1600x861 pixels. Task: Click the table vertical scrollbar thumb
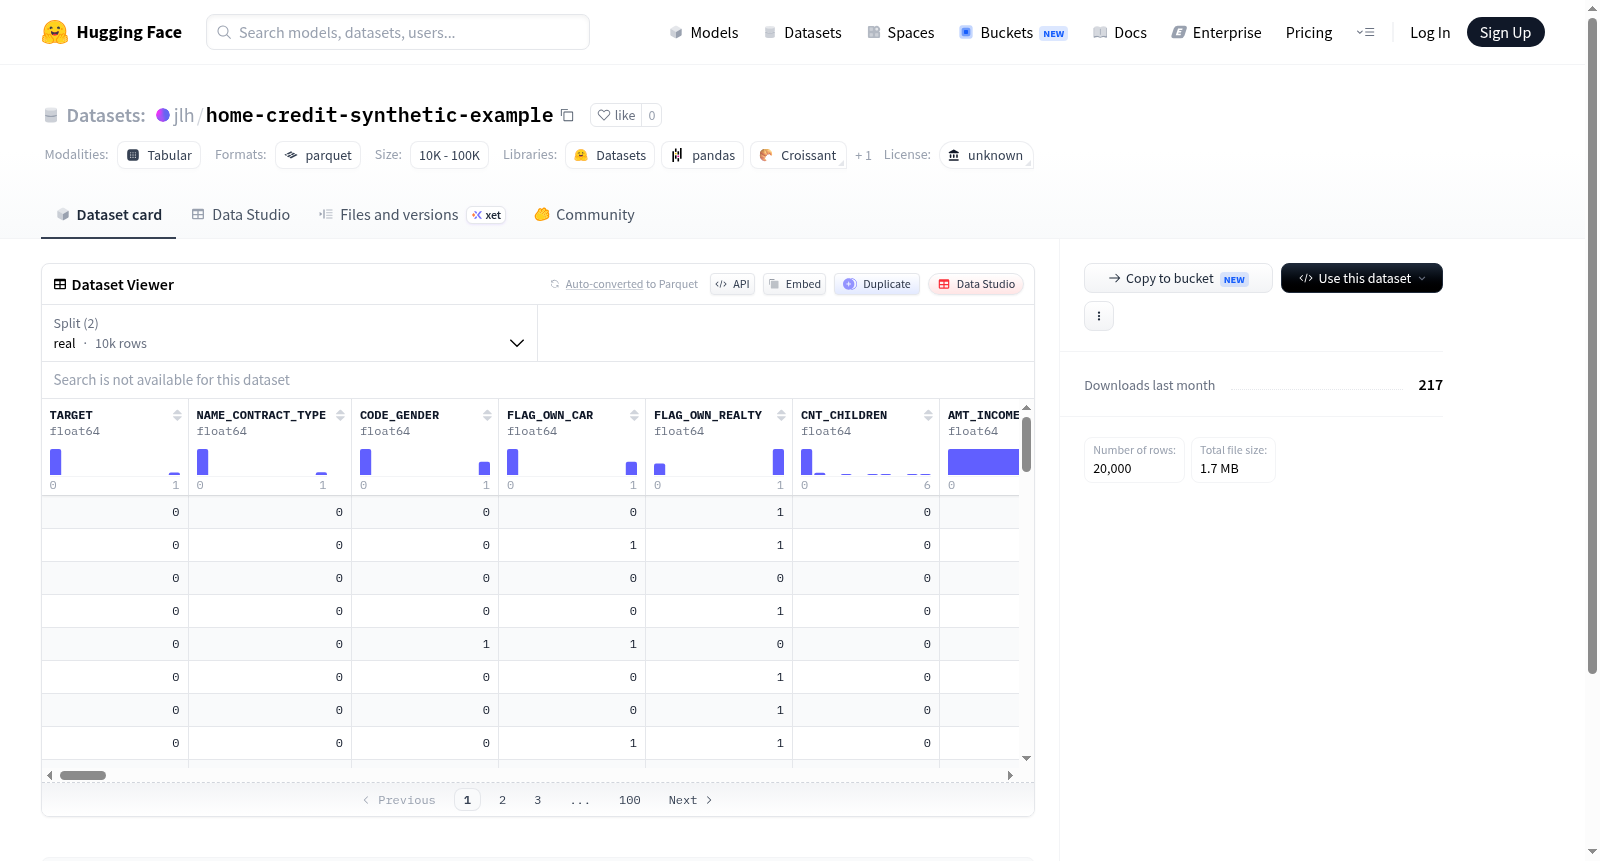[x=1026, y=445]
